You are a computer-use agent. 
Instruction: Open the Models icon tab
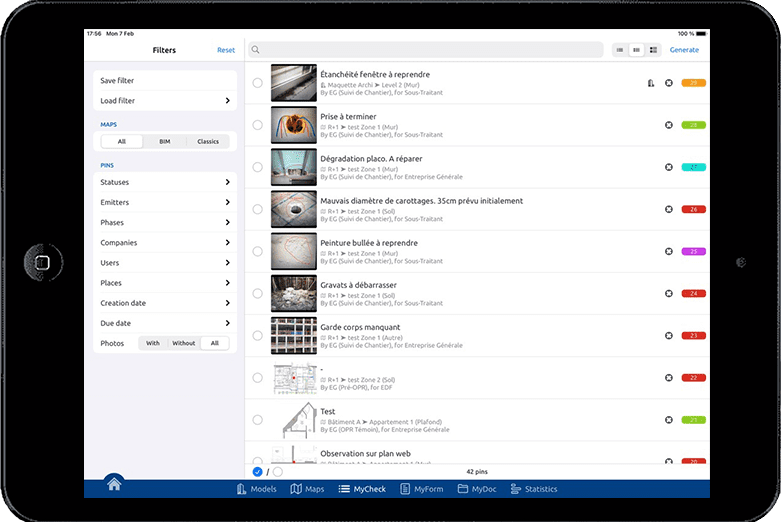click(257, 489)
